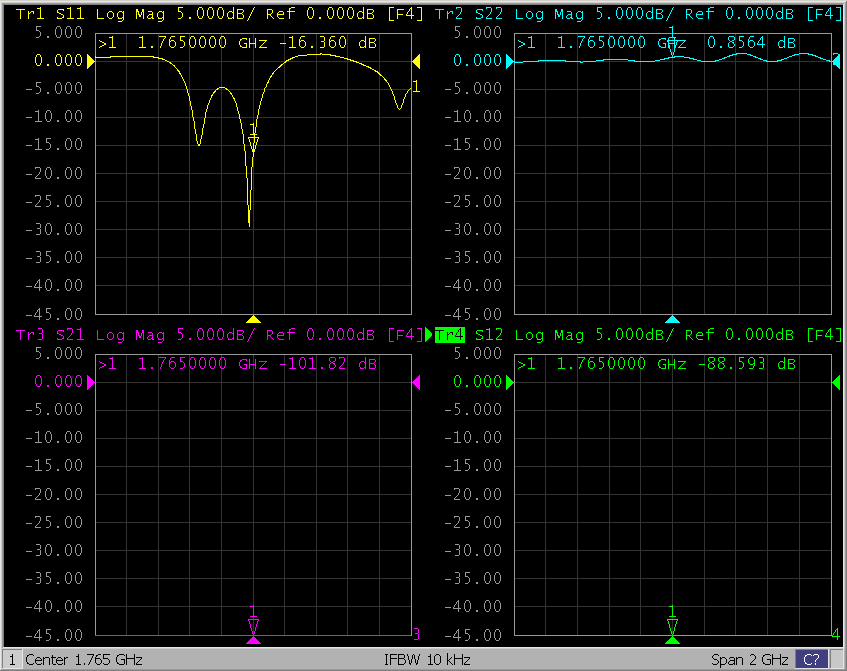This screenshot has height=671, width=847.
Task: Click the cyan reference level arrow on S22
Action: point(510,62)
